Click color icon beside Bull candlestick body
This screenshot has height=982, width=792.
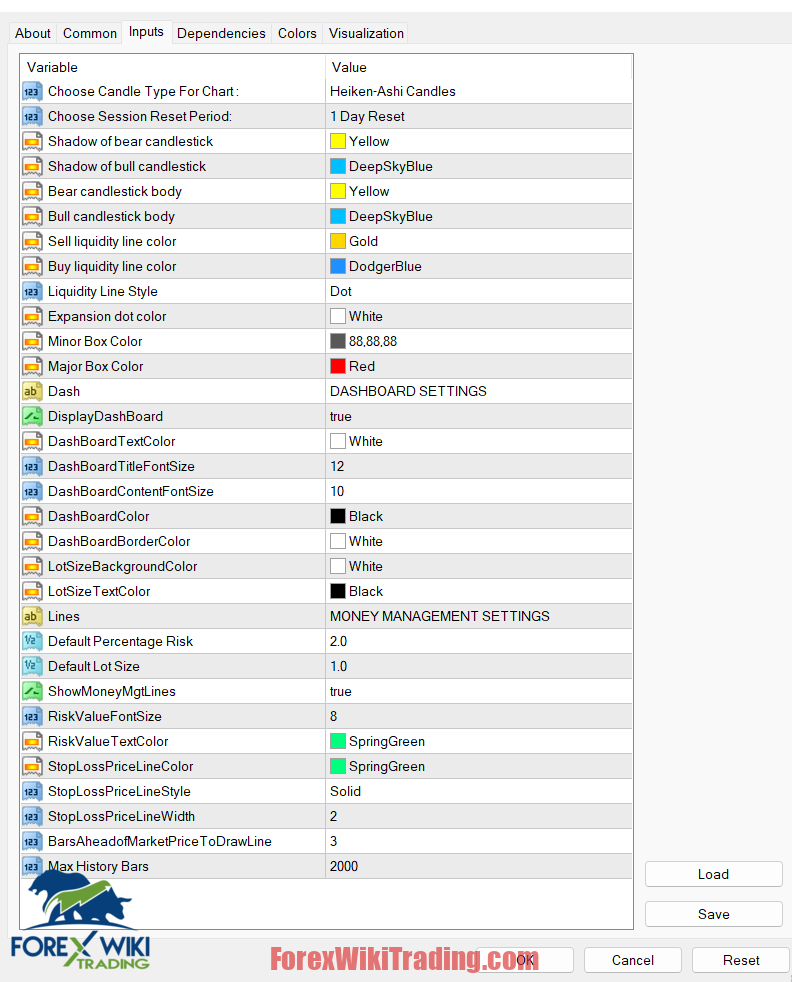click(x=32, y=217)
